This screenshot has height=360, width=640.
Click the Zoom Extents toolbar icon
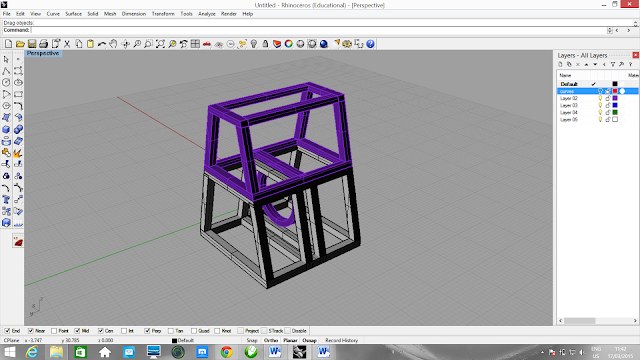coord(160,44)
